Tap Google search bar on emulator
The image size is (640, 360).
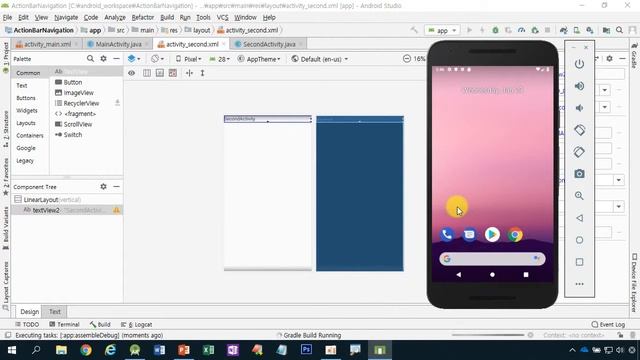point(492,259)
